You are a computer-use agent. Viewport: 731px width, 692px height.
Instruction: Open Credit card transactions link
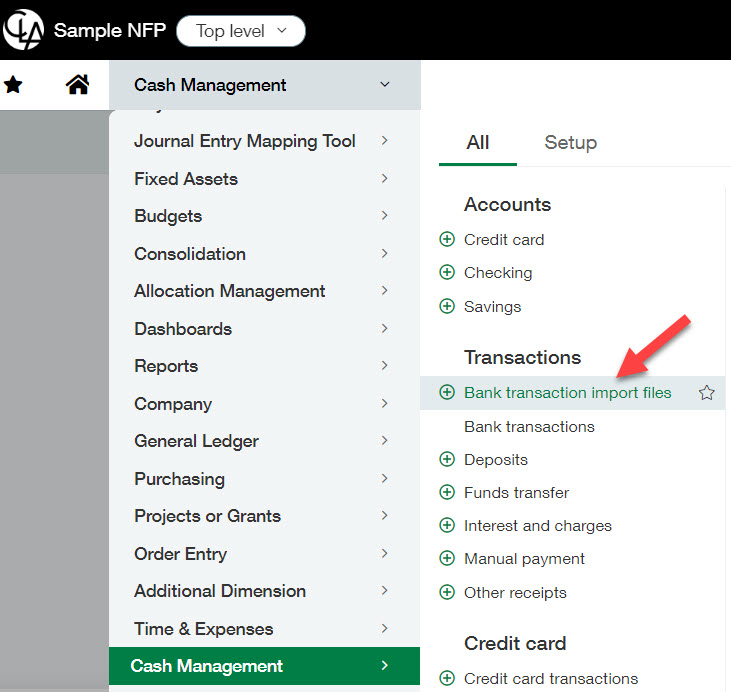click(550, 679)
